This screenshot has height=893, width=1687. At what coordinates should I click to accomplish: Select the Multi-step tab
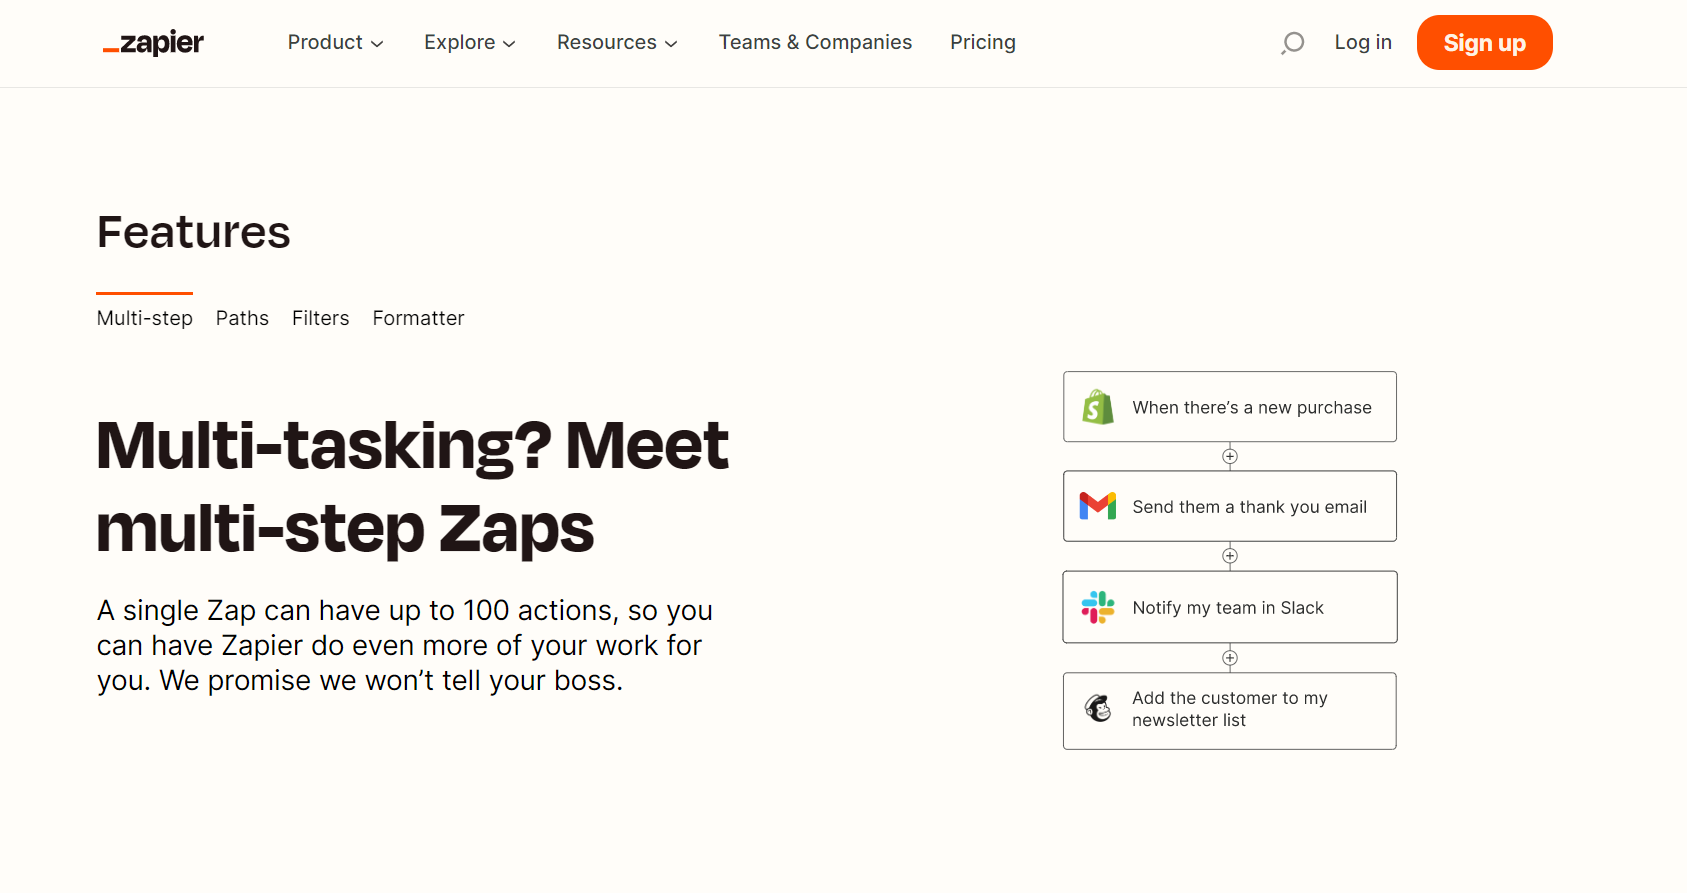click(145, 318)
